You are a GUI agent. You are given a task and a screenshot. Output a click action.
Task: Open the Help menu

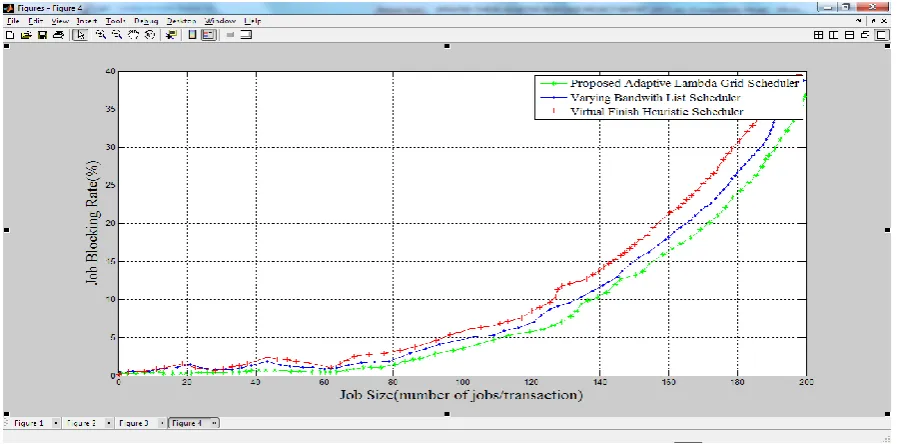[252, 21]
